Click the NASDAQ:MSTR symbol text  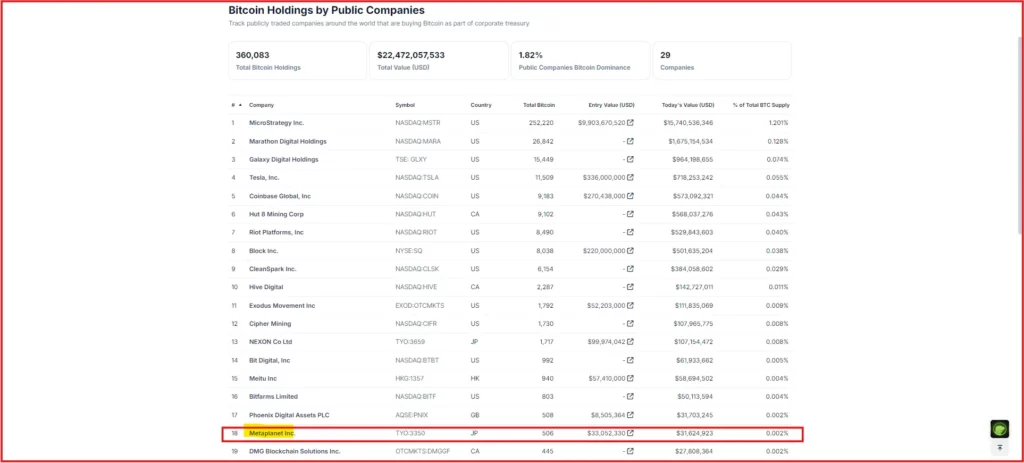pos(417,123)
